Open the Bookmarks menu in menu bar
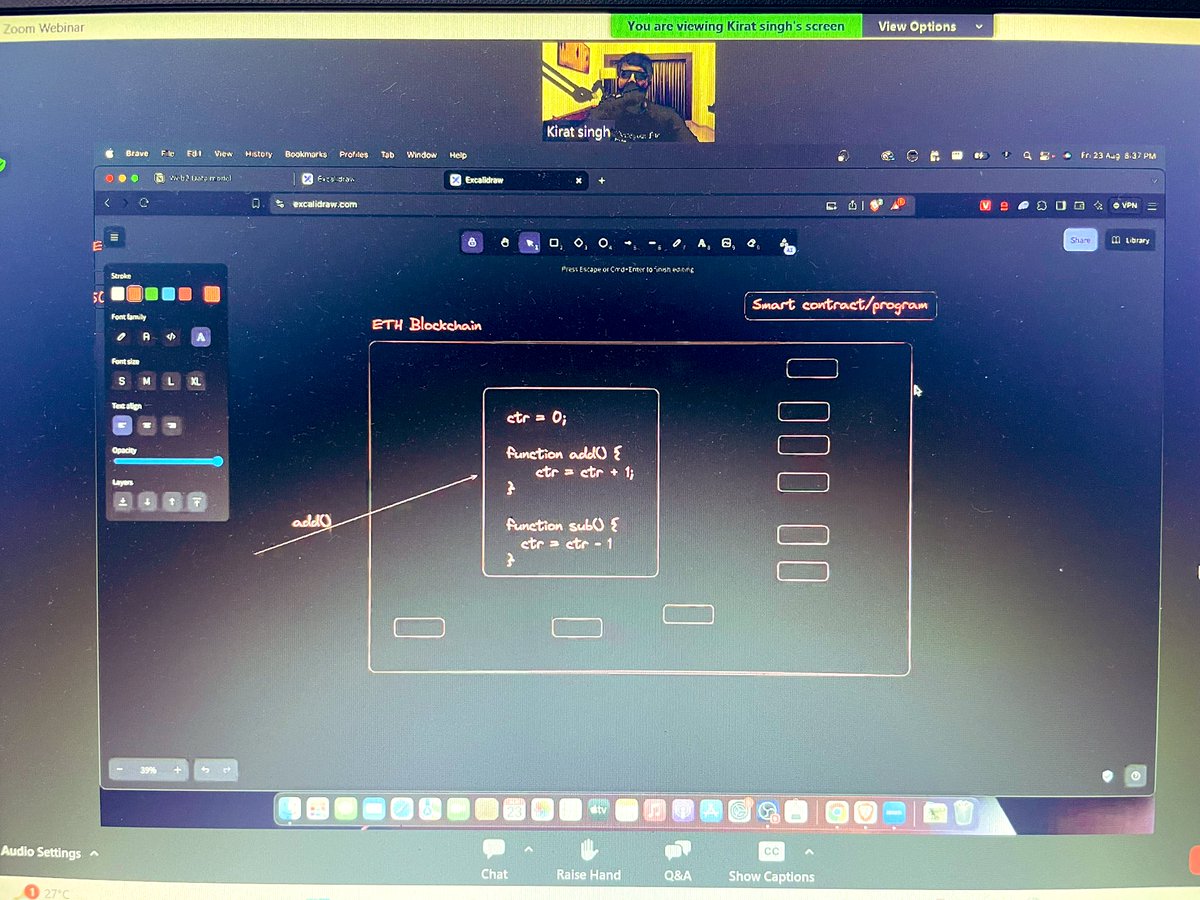 [305, 154]
